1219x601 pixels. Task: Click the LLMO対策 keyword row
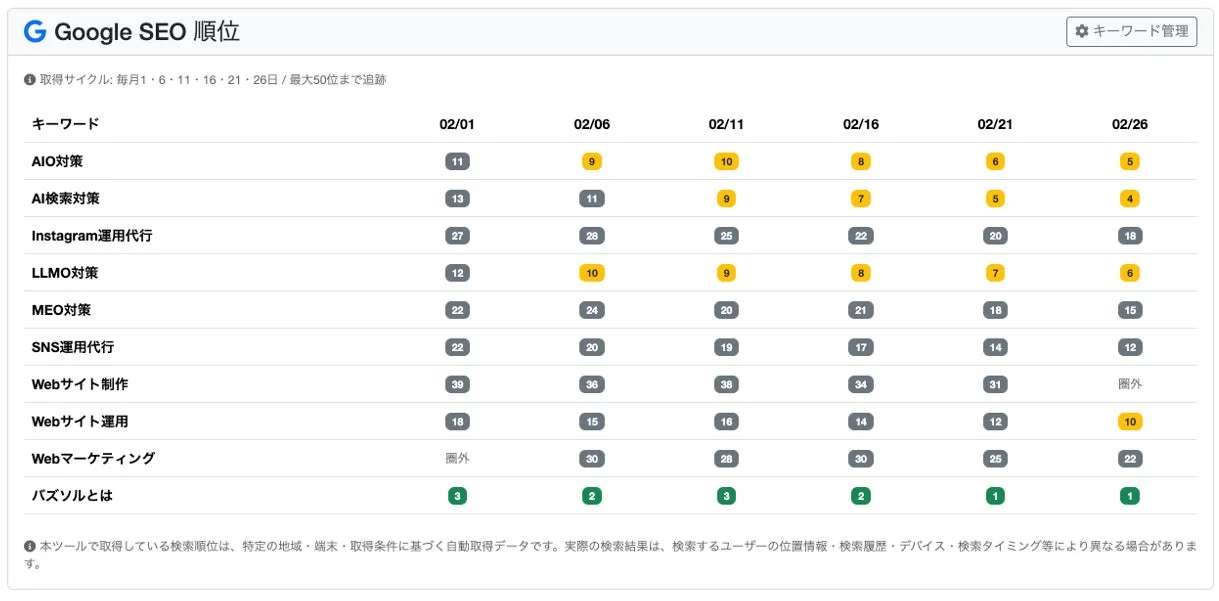tap(64, 272)
